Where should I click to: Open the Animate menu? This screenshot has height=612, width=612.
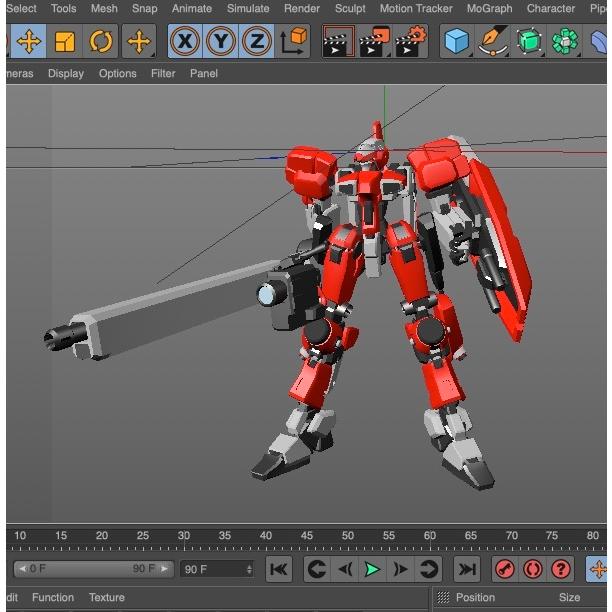point(192,8)
